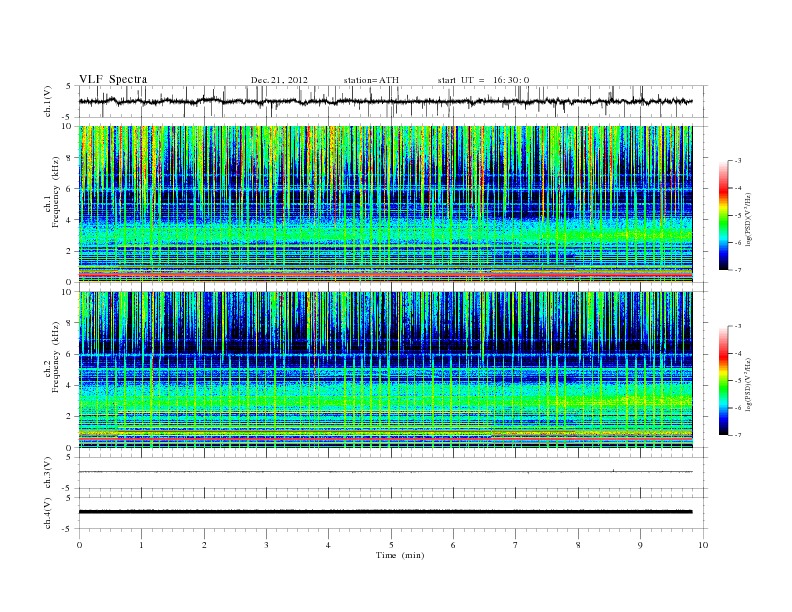
Task: Click the ch.1 spectrogram color bar
Action: (723, 215)
